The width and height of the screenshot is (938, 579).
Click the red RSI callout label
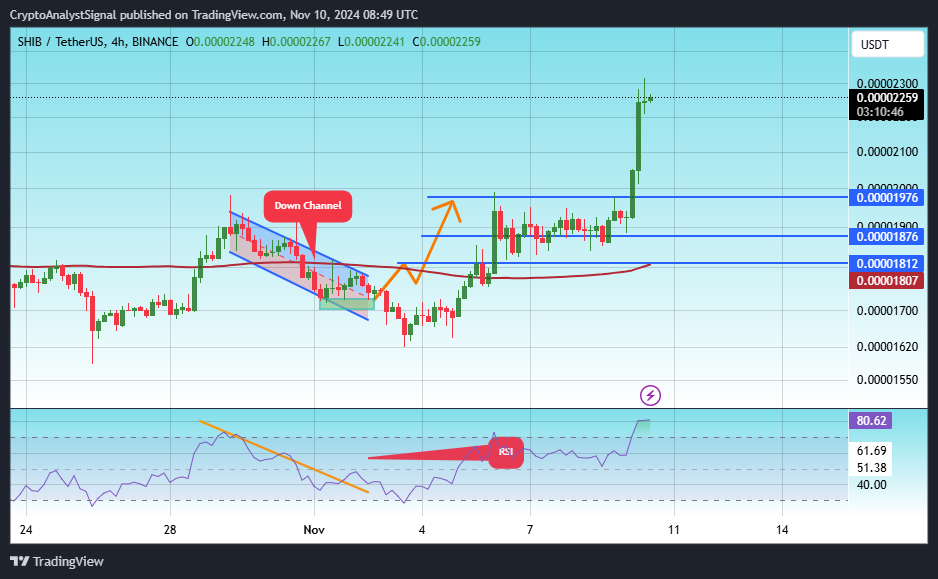(x=506, y=452)
